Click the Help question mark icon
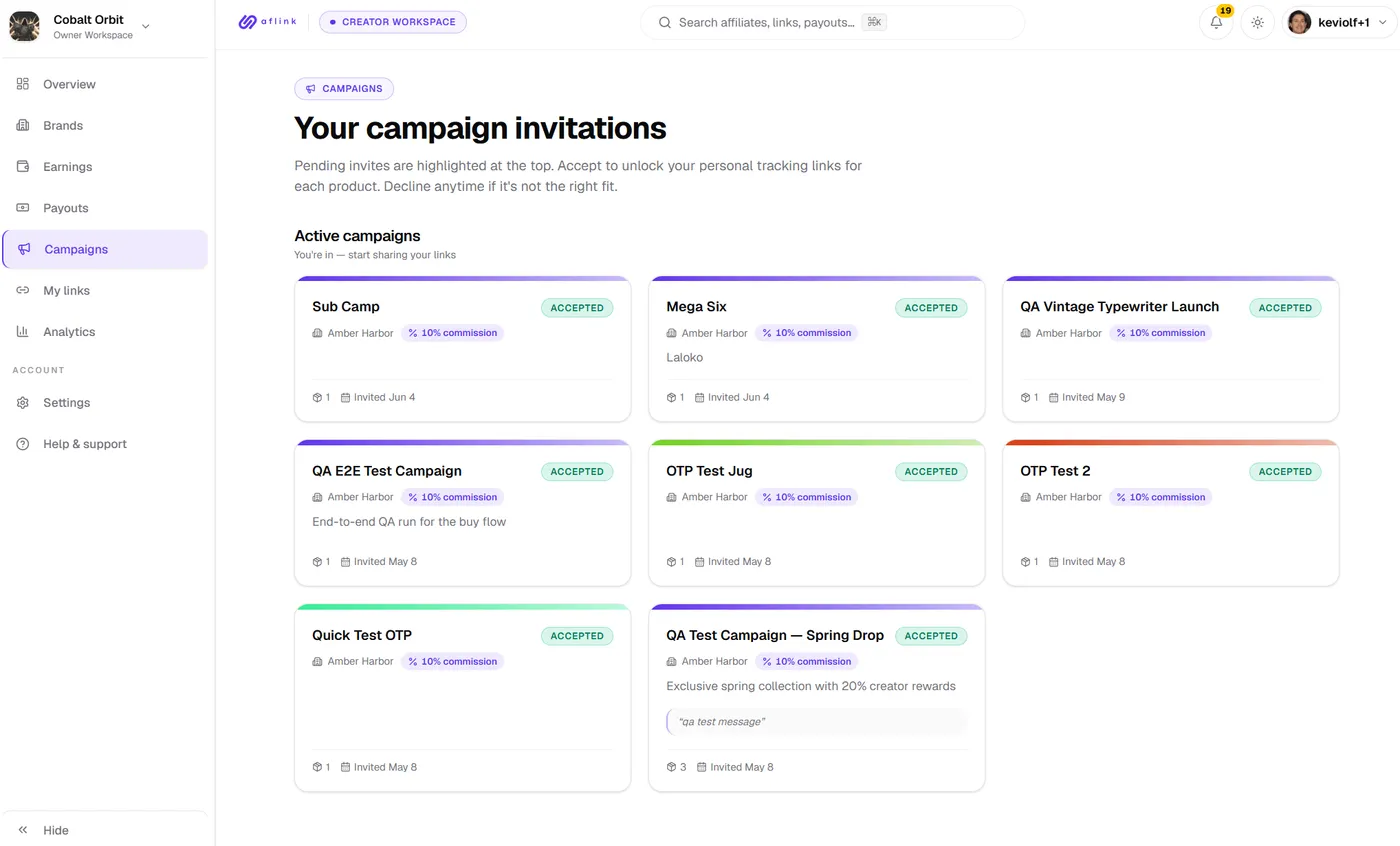The width and height of the screenshot is (1400, 846). click(x=23, y=444)
